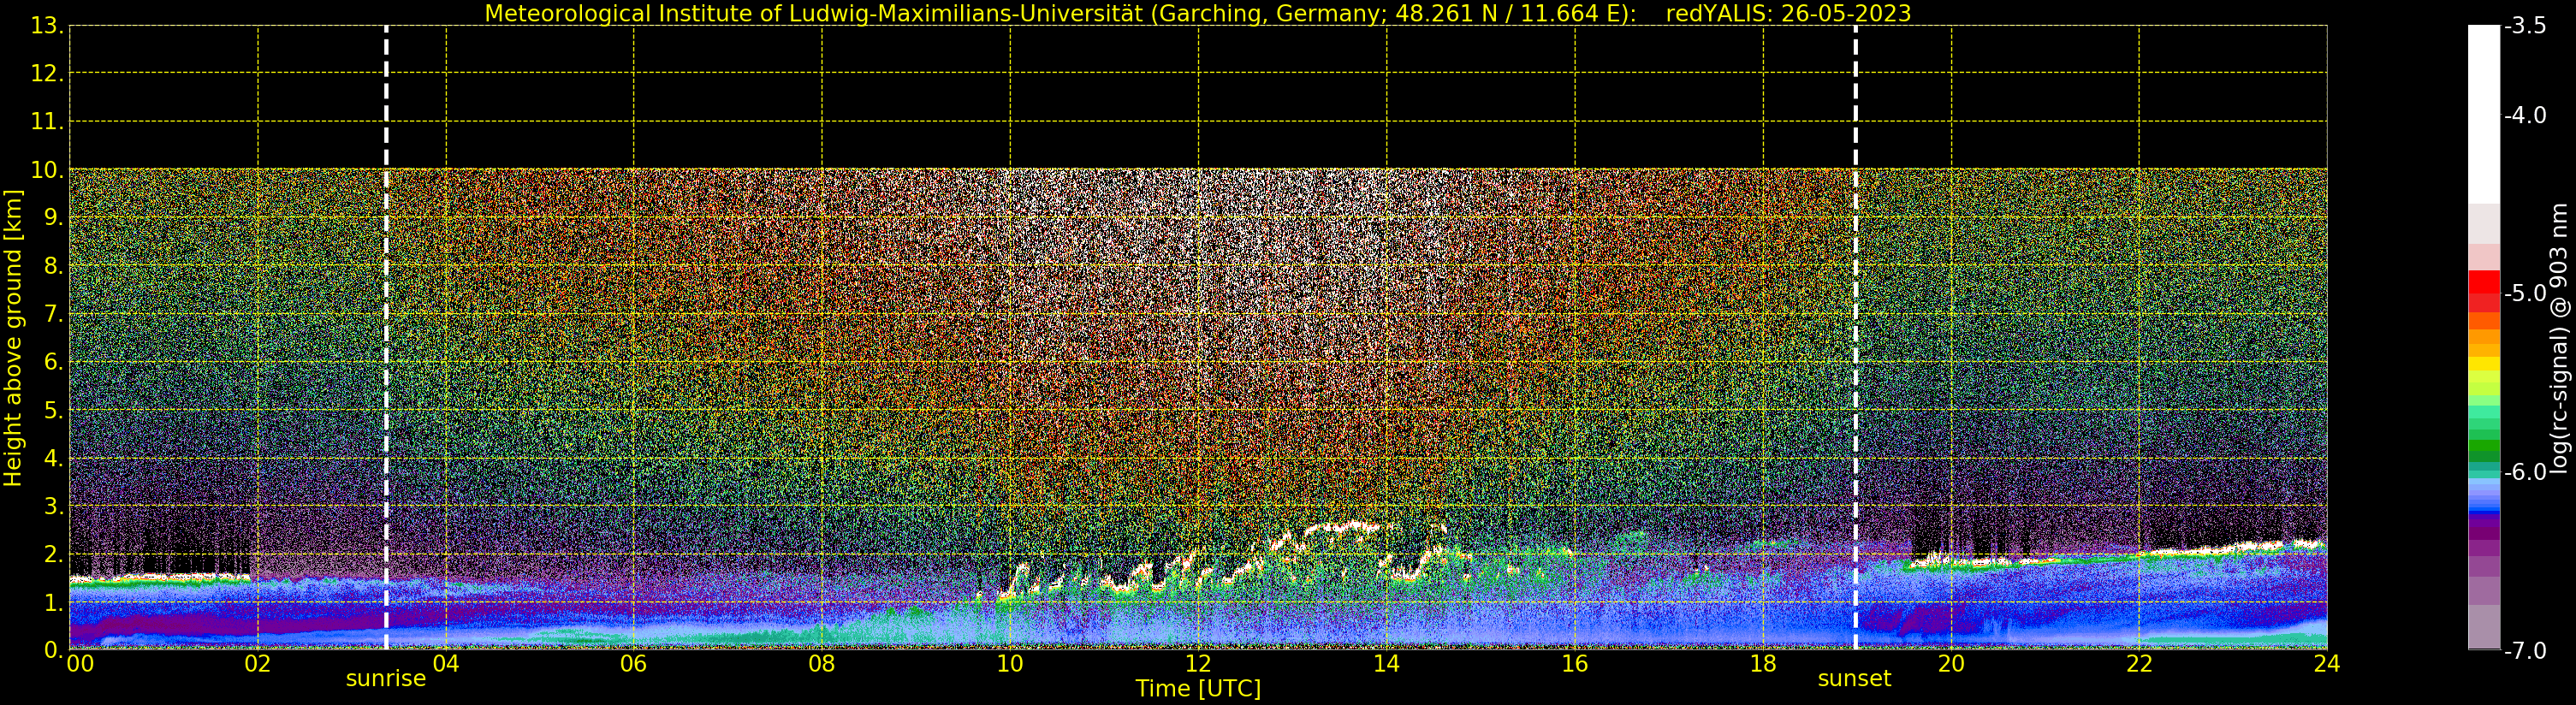This screenshot has width=2576, height=705.
Task: Click the height axis tick label 13
Action: 46,26
